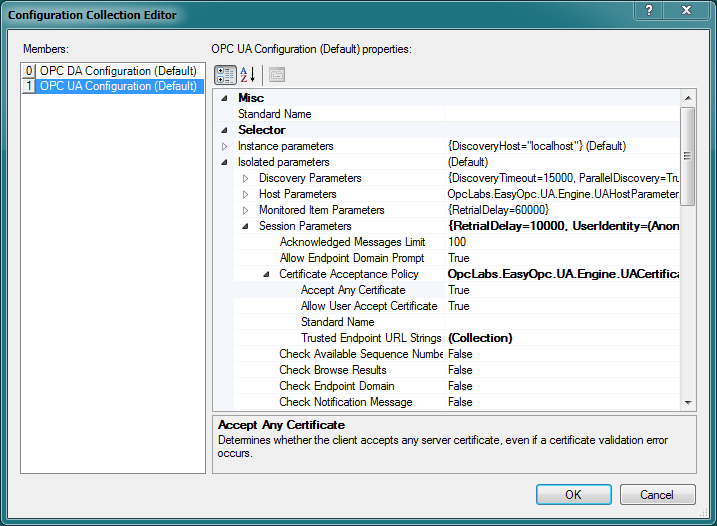717x526 pixels.
Task: Collapse Session Parameters node
Action: pyautogui.click(x=245, y=226)
